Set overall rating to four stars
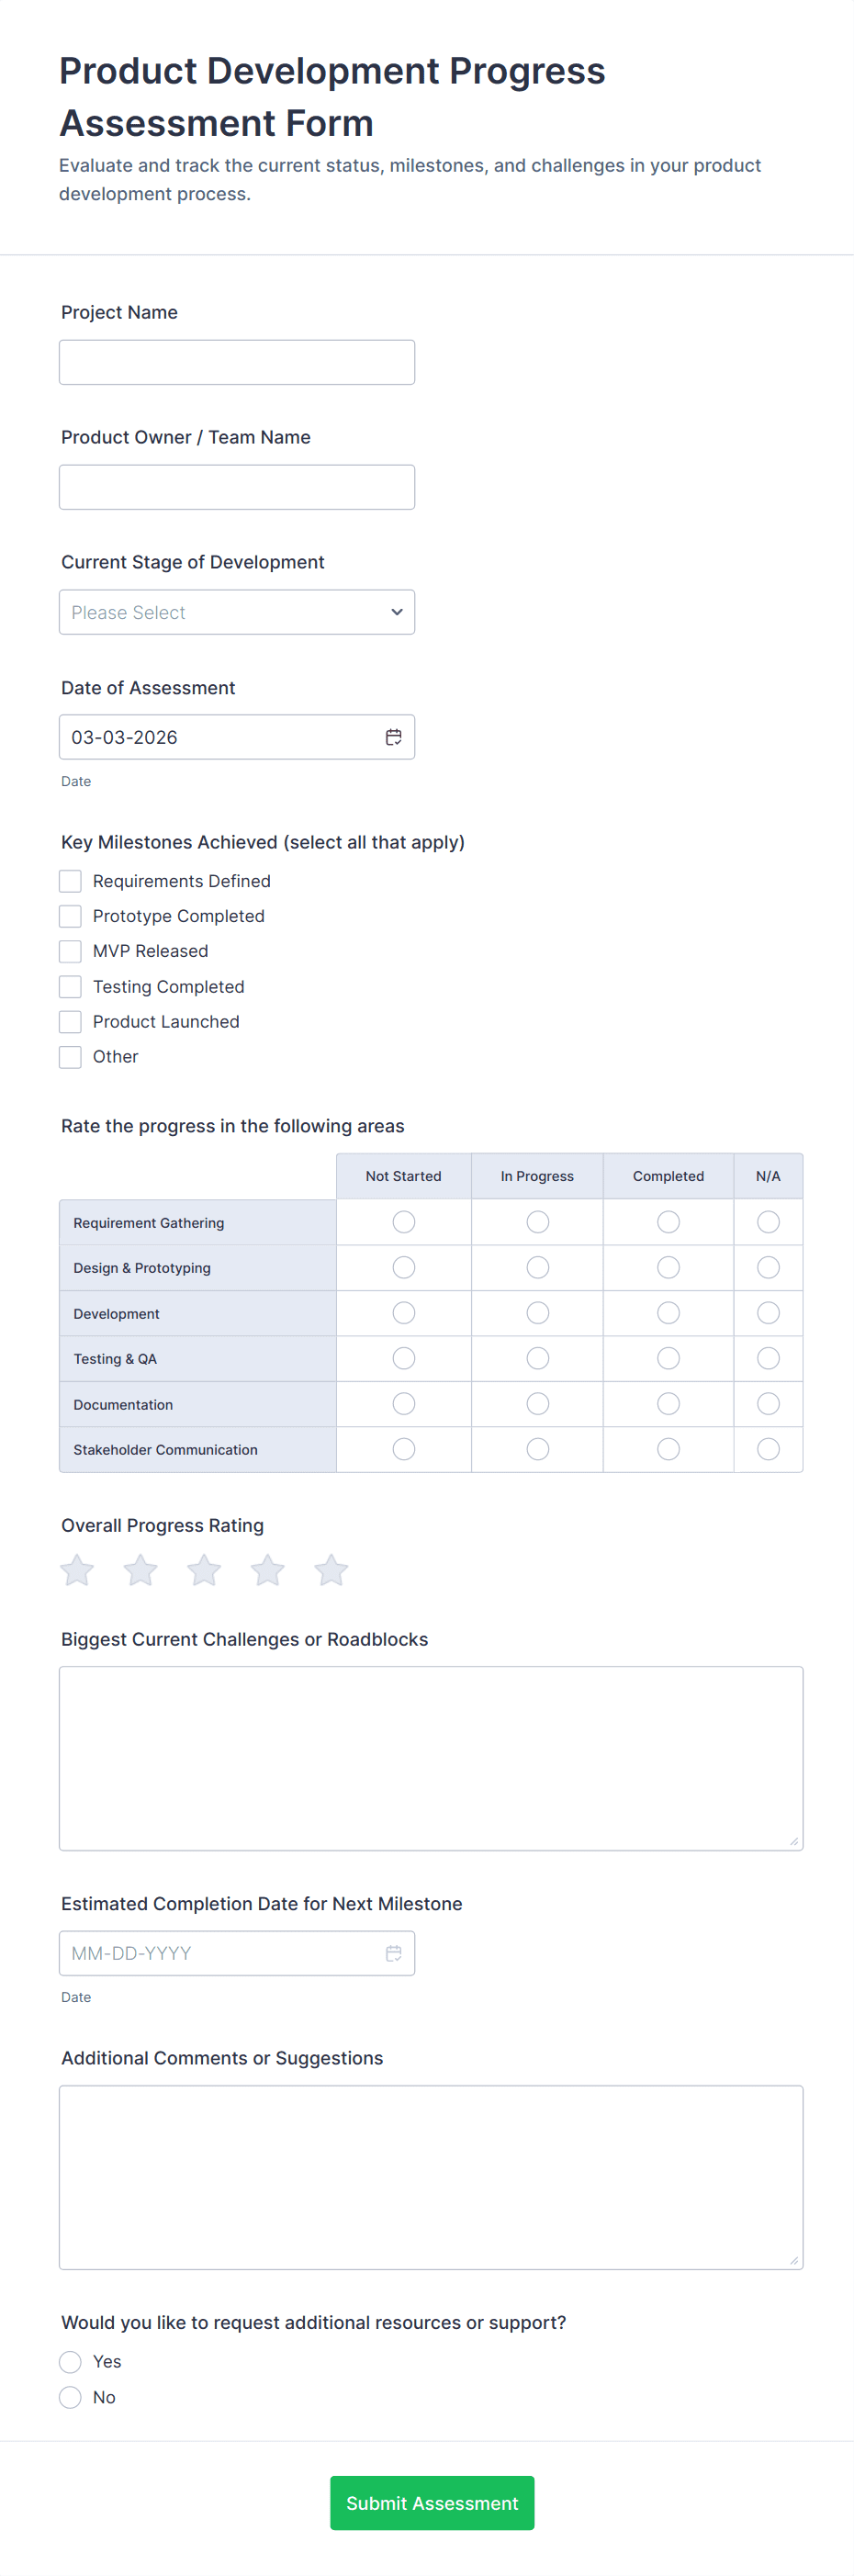This screenshot has width=854, height=2576. pos(268,1570)
